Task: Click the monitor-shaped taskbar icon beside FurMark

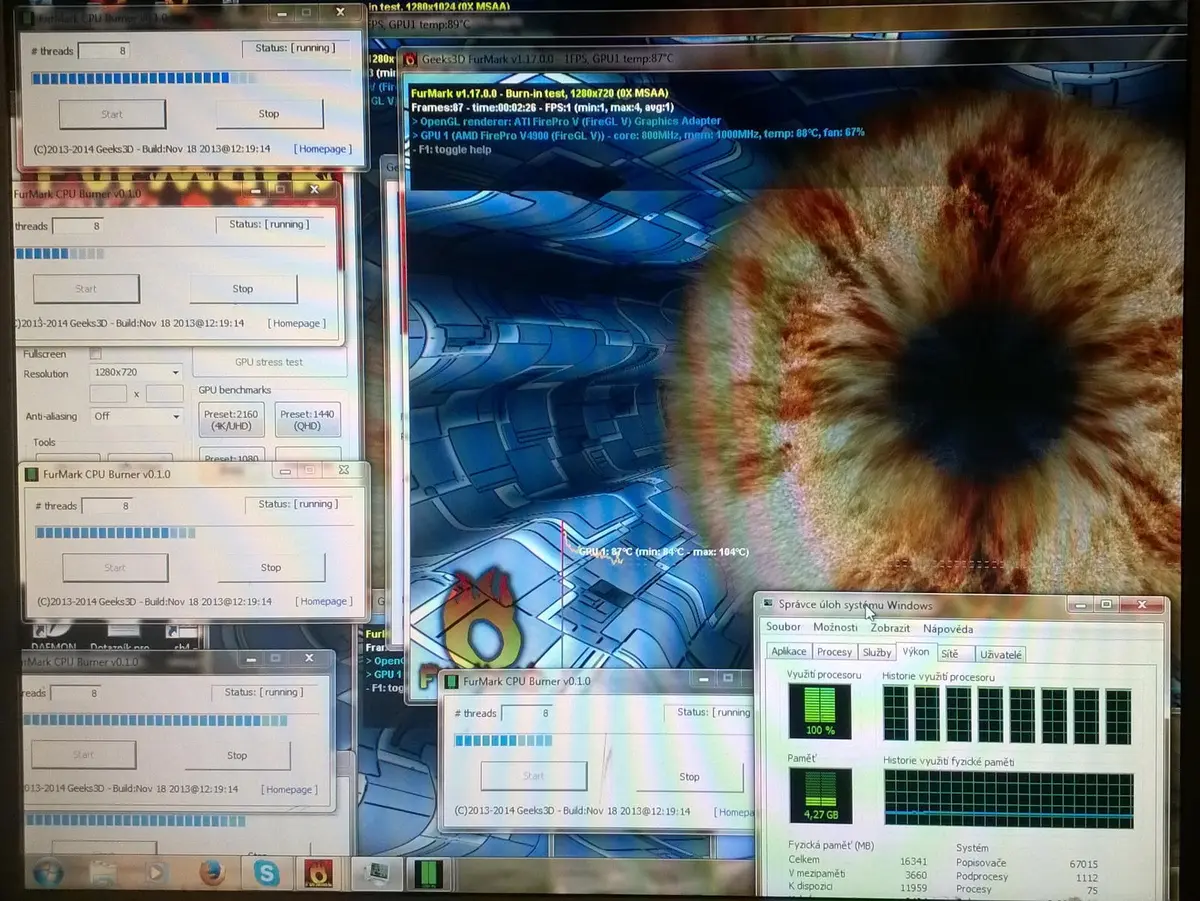Action: [375, 873]
